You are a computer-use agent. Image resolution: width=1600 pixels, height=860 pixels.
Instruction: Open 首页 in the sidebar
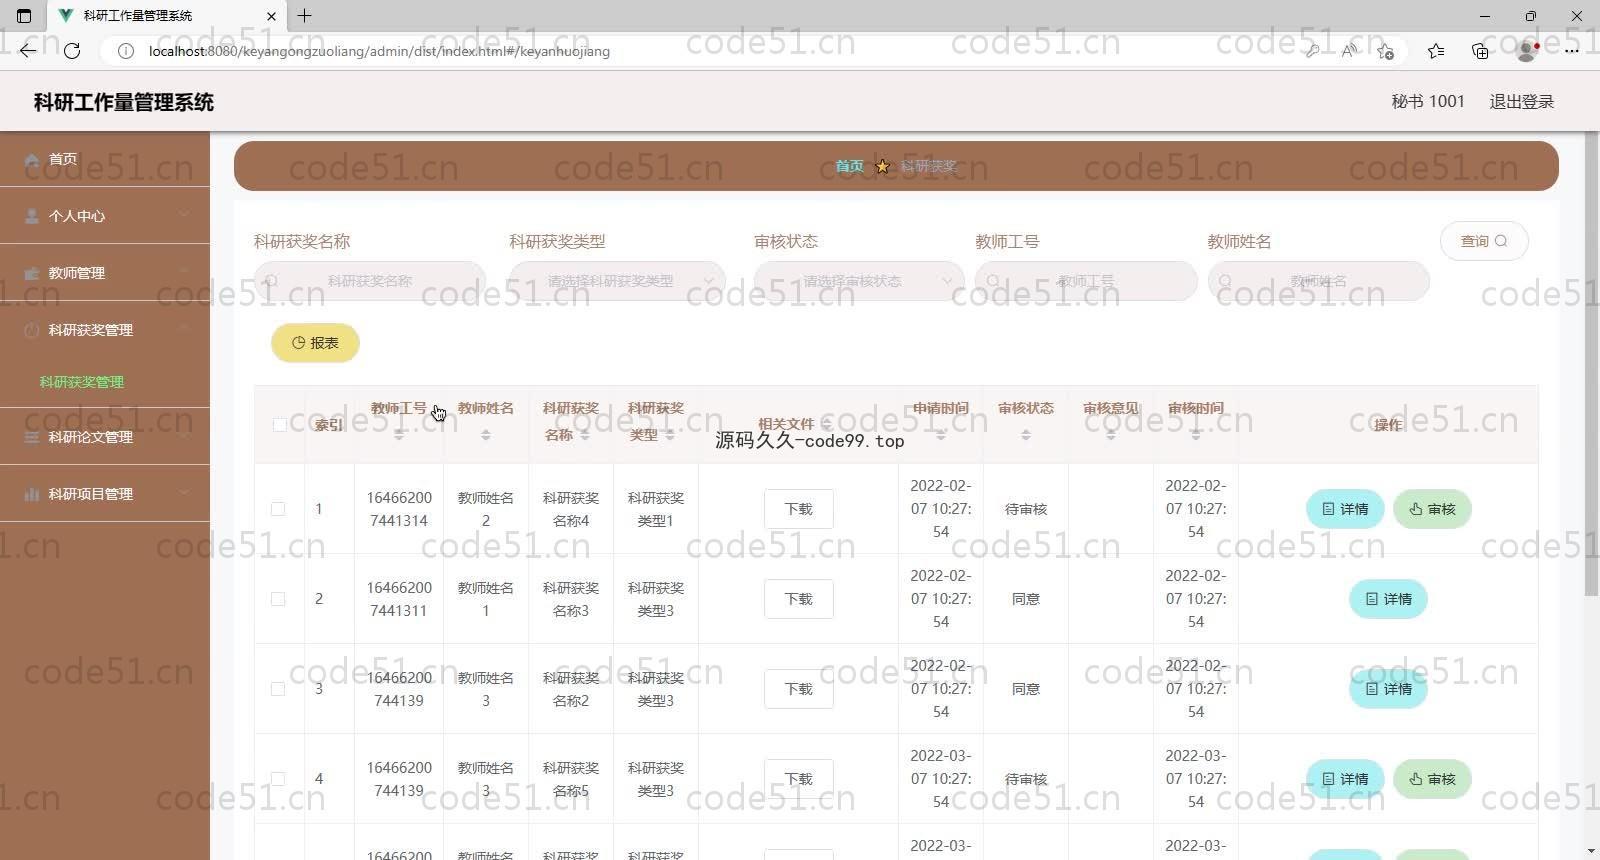(105, 159)
